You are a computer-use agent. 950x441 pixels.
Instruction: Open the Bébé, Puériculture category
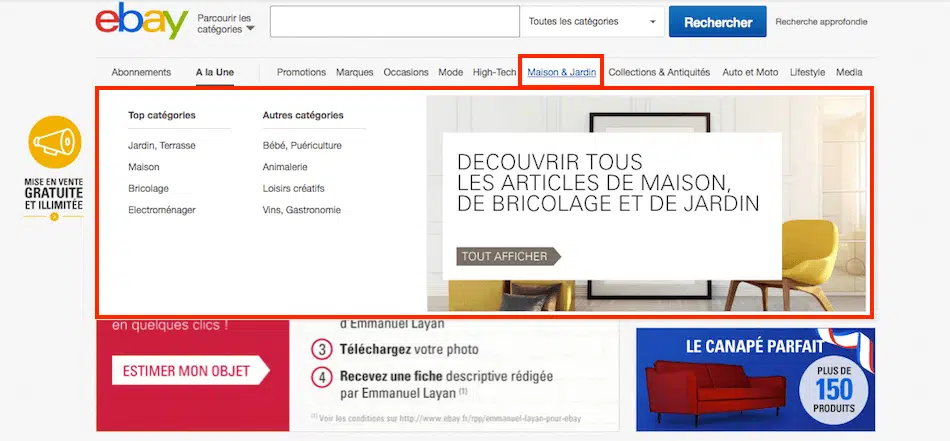point(302,146)
